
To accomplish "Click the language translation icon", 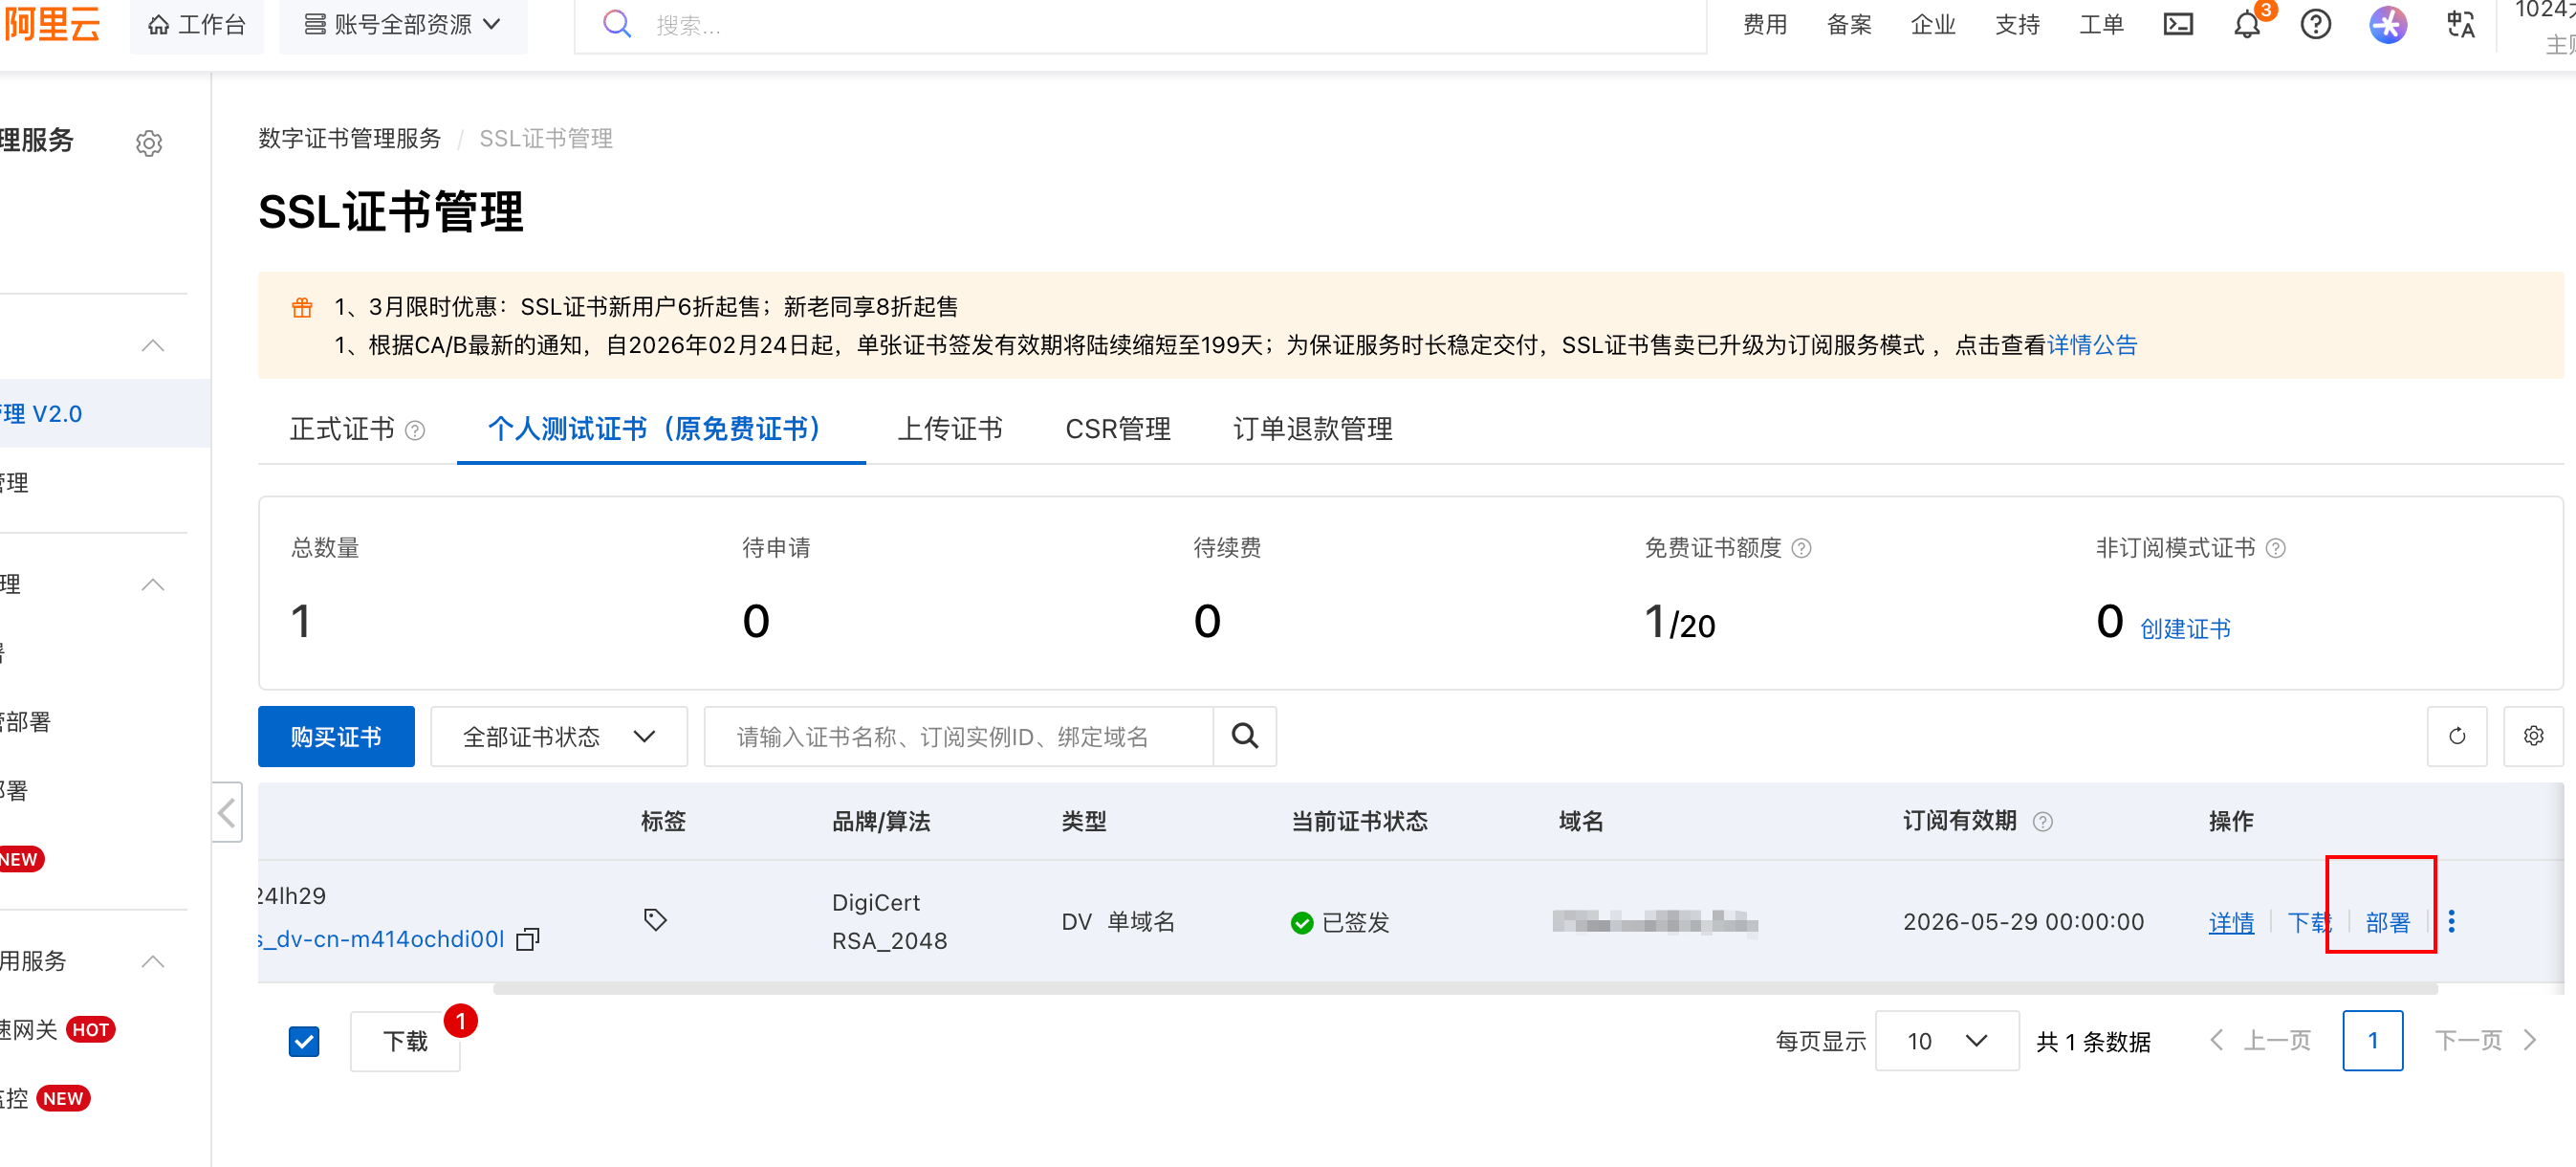I will tap(2460, 24).
